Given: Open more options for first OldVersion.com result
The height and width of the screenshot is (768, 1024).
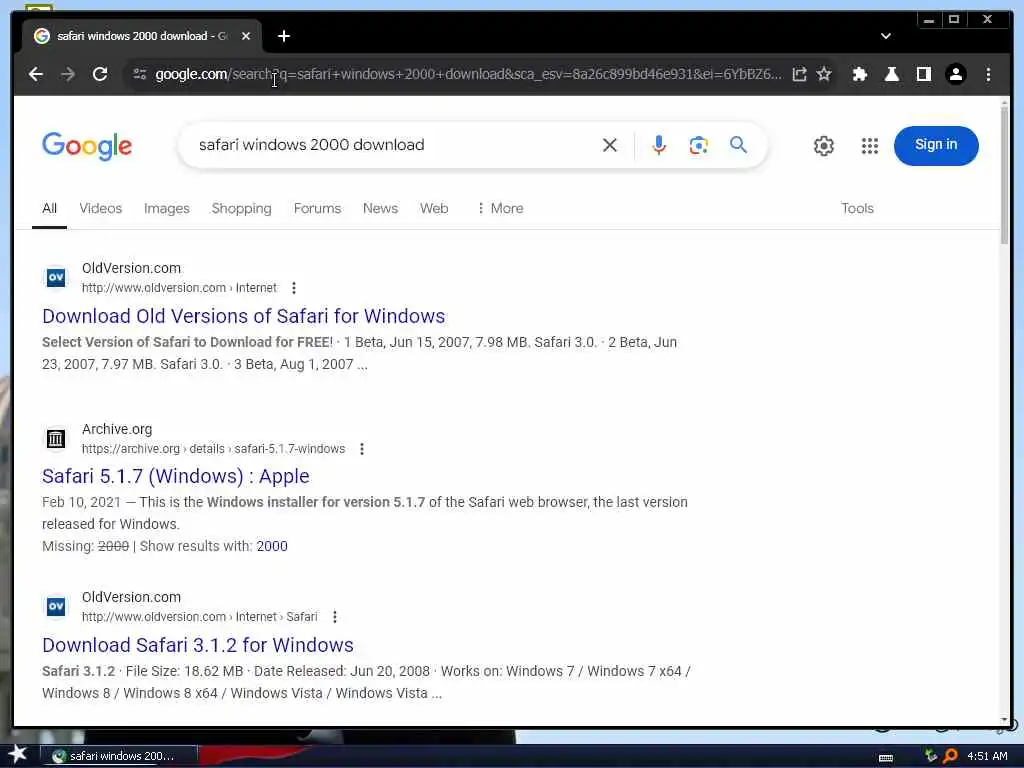Looking at the screenshot, I should 294,288.
